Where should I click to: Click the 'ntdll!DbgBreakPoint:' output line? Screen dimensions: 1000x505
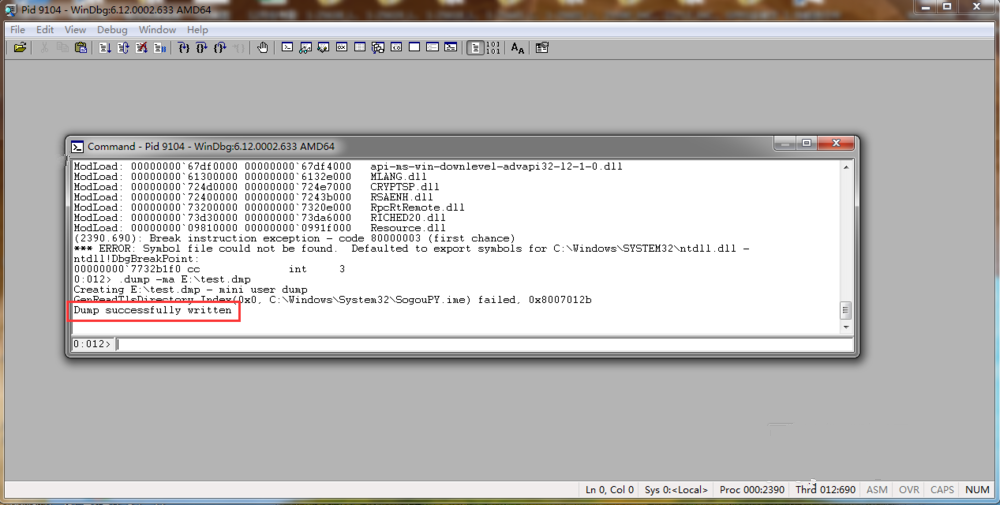[x=136, y=259]
